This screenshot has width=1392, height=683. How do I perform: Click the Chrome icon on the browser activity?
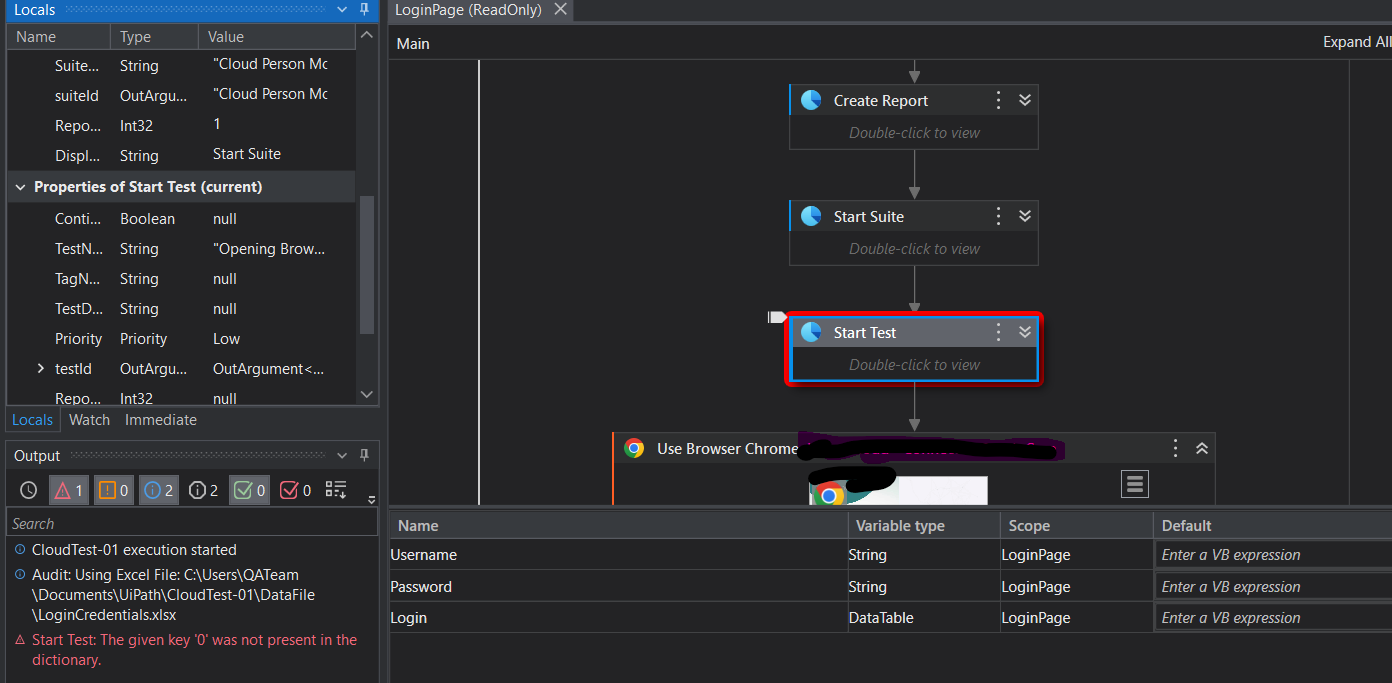pyautogui.click(x=635, y=448)
